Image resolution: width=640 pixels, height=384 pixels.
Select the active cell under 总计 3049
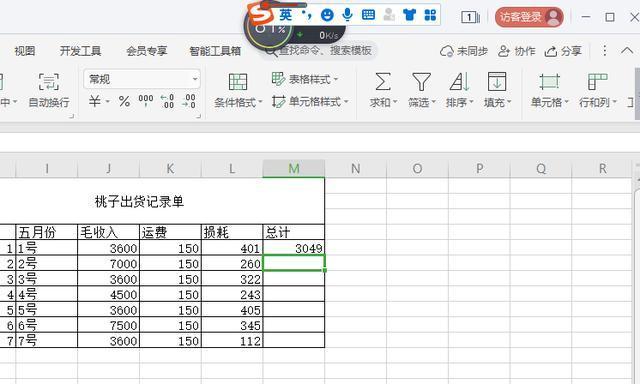[x=294, y=263]
